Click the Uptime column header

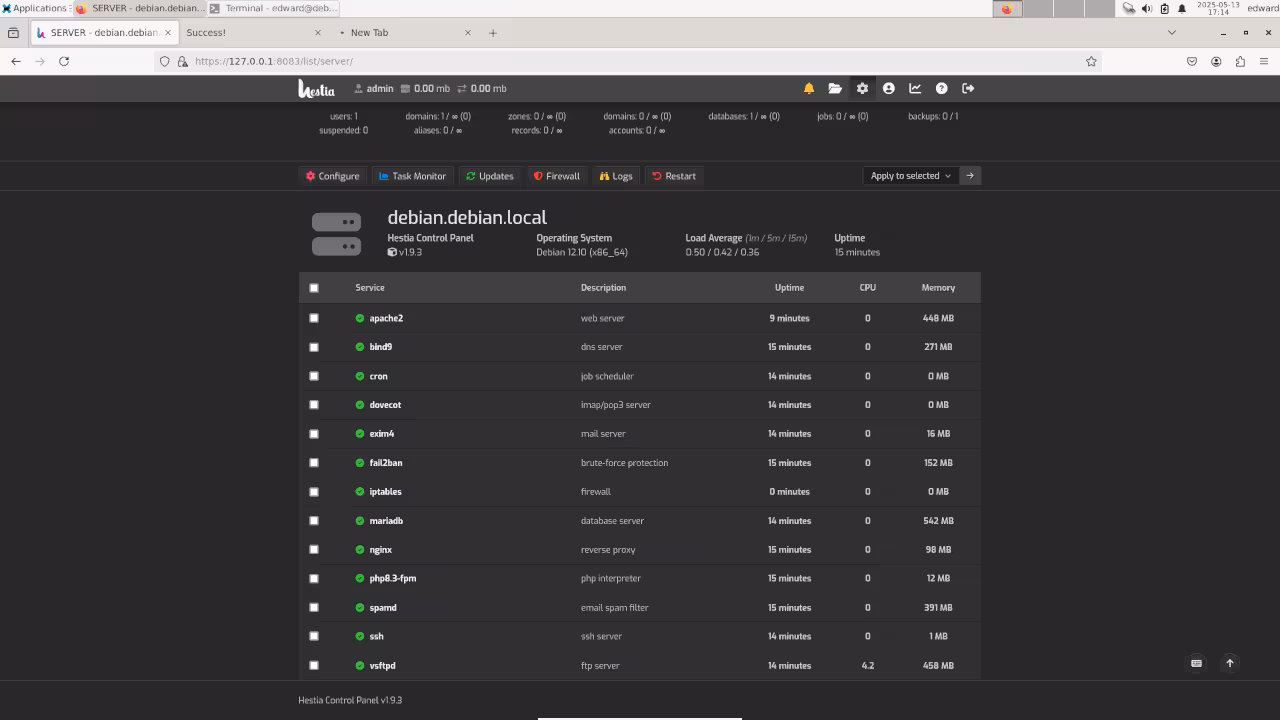[789, 288]
